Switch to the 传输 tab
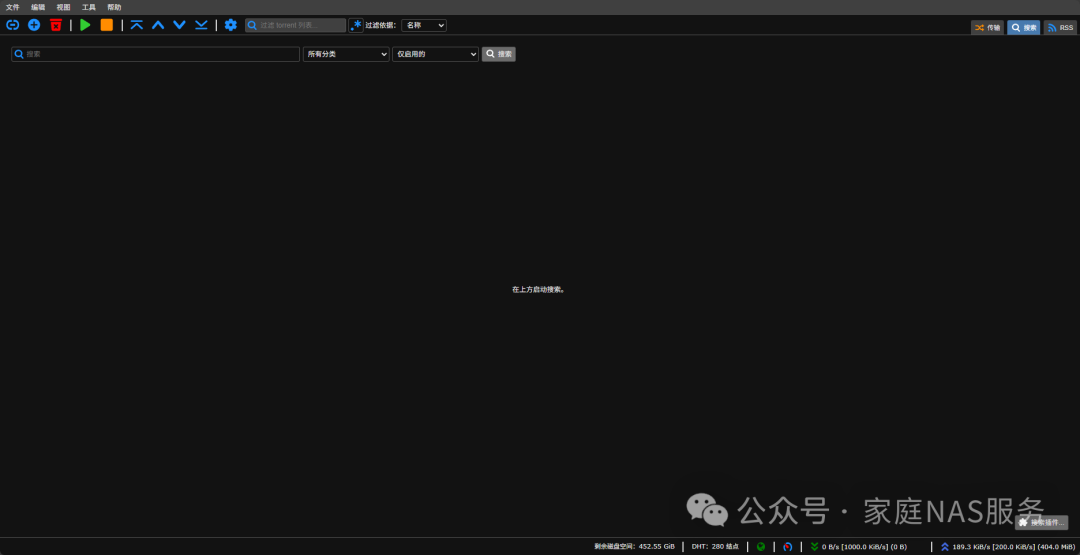This screenshot has height=555, width=1080. [988, 28]
